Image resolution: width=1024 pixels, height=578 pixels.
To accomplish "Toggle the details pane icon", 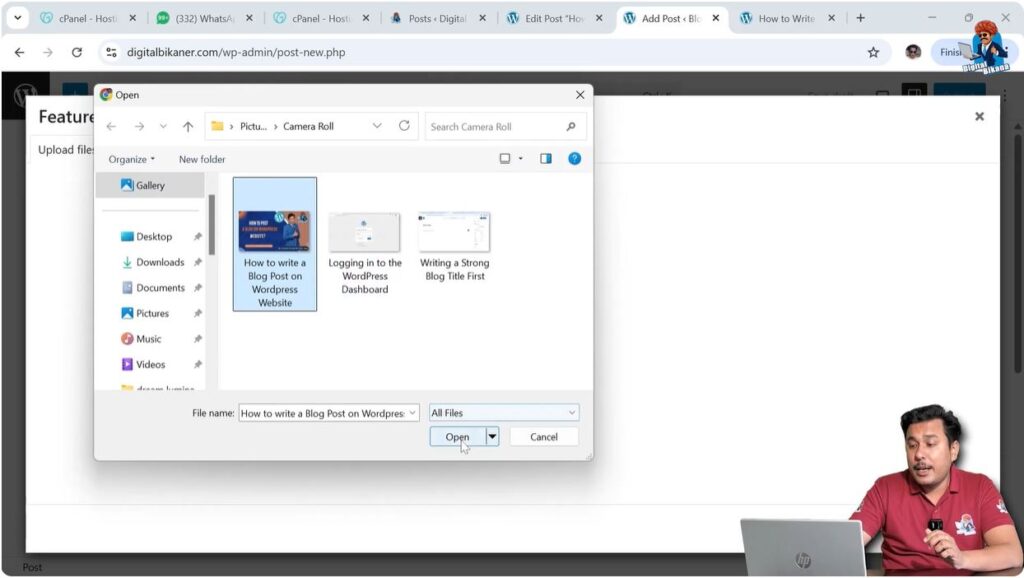I will coord(545,158).
